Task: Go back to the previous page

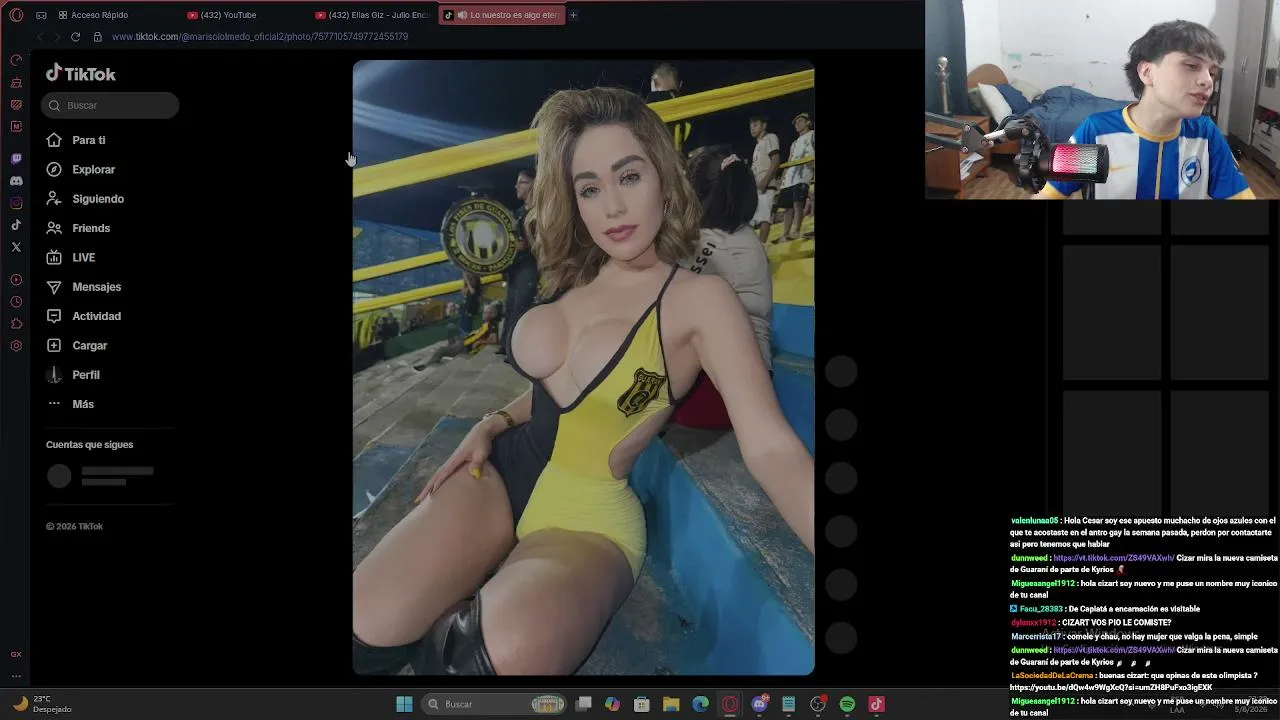Action: coord(40,37)
